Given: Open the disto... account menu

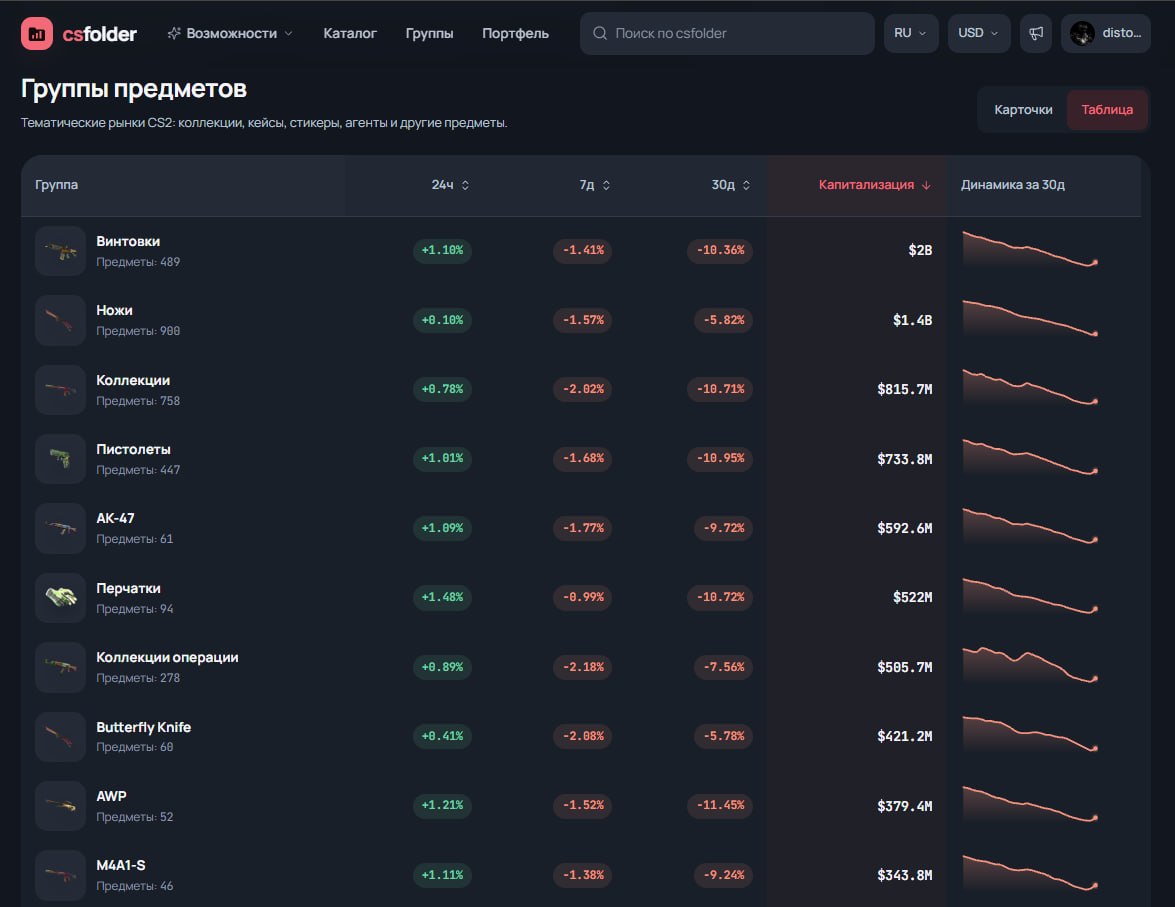Looking at the screenshot, I should (x=1105, y=33).
